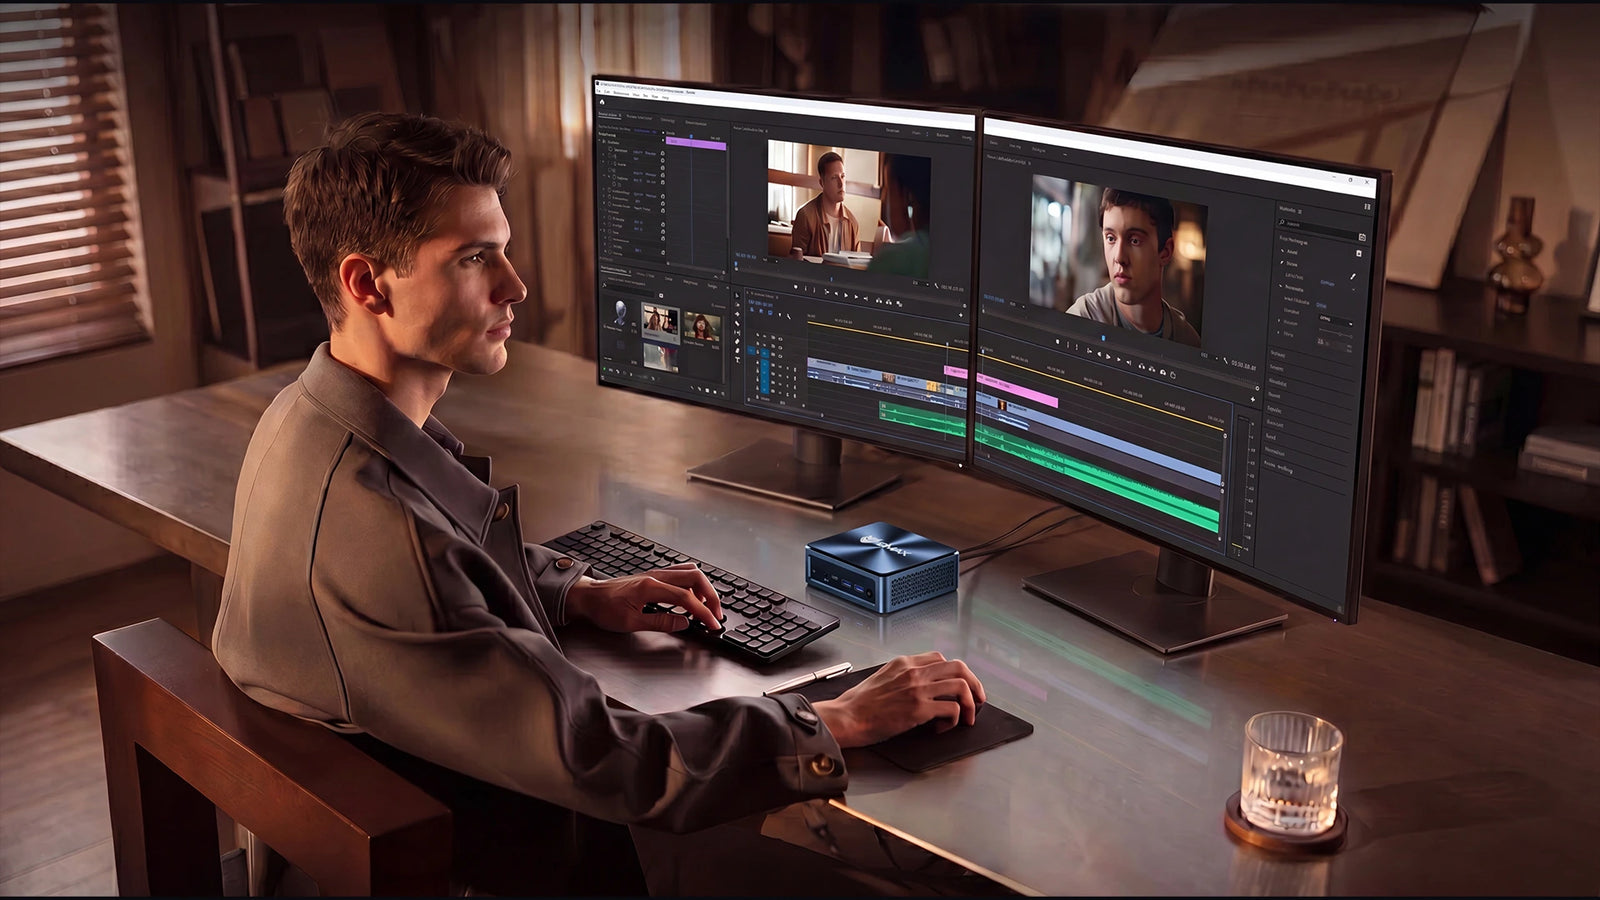Toggle Linked Selection in the timeline header

pyautogui.click(x=768, y=311)
